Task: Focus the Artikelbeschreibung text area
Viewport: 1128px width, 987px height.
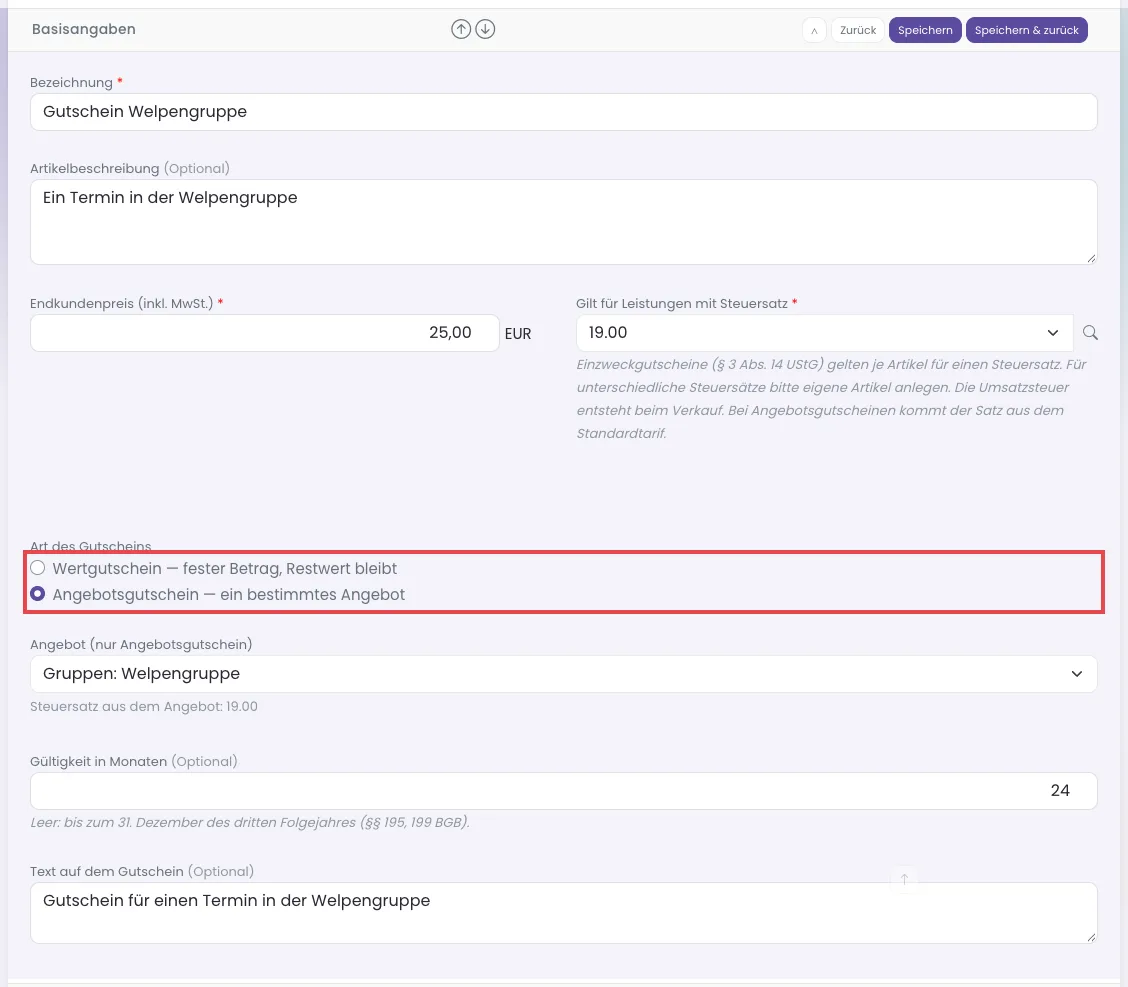Action: click(x=563, y=222)
